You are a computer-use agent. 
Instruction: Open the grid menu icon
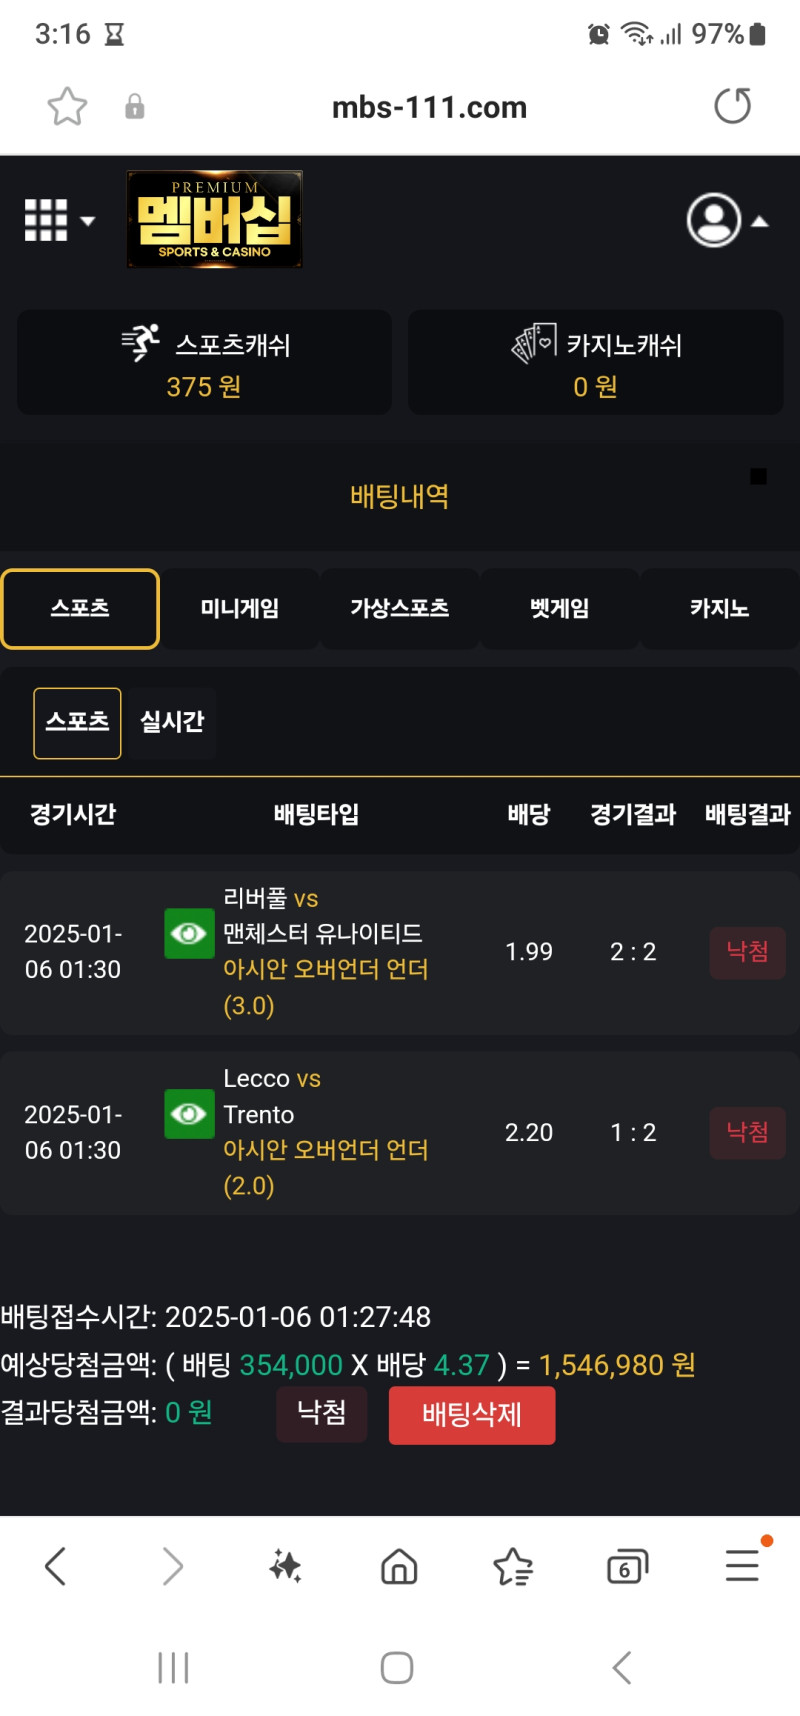pos(59,220)
